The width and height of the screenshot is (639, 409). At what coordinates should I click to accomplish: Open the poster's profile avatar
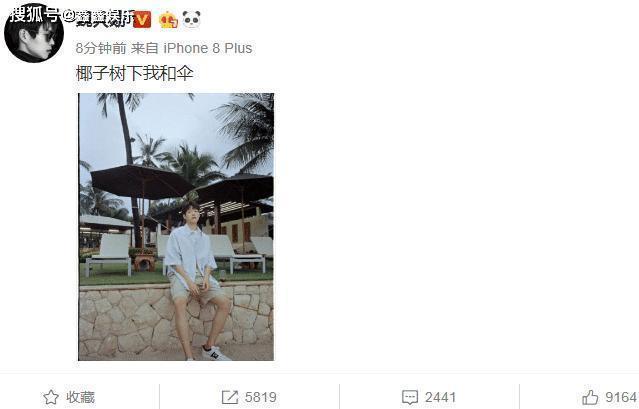(33, 33)
